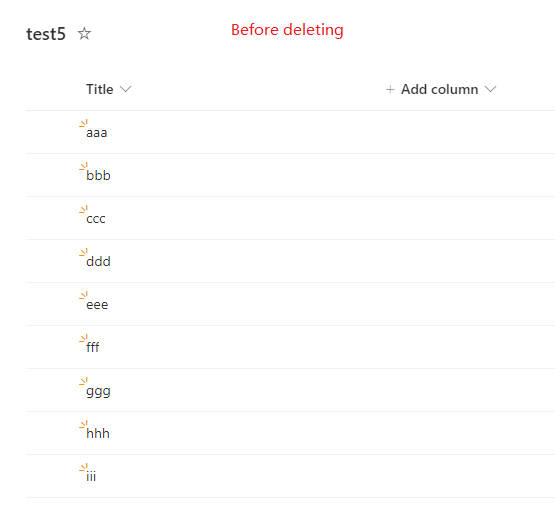Screen dimensions: 555x513
Task: Click the new-item glimmer icon beside iii
Action: point(83,467)
